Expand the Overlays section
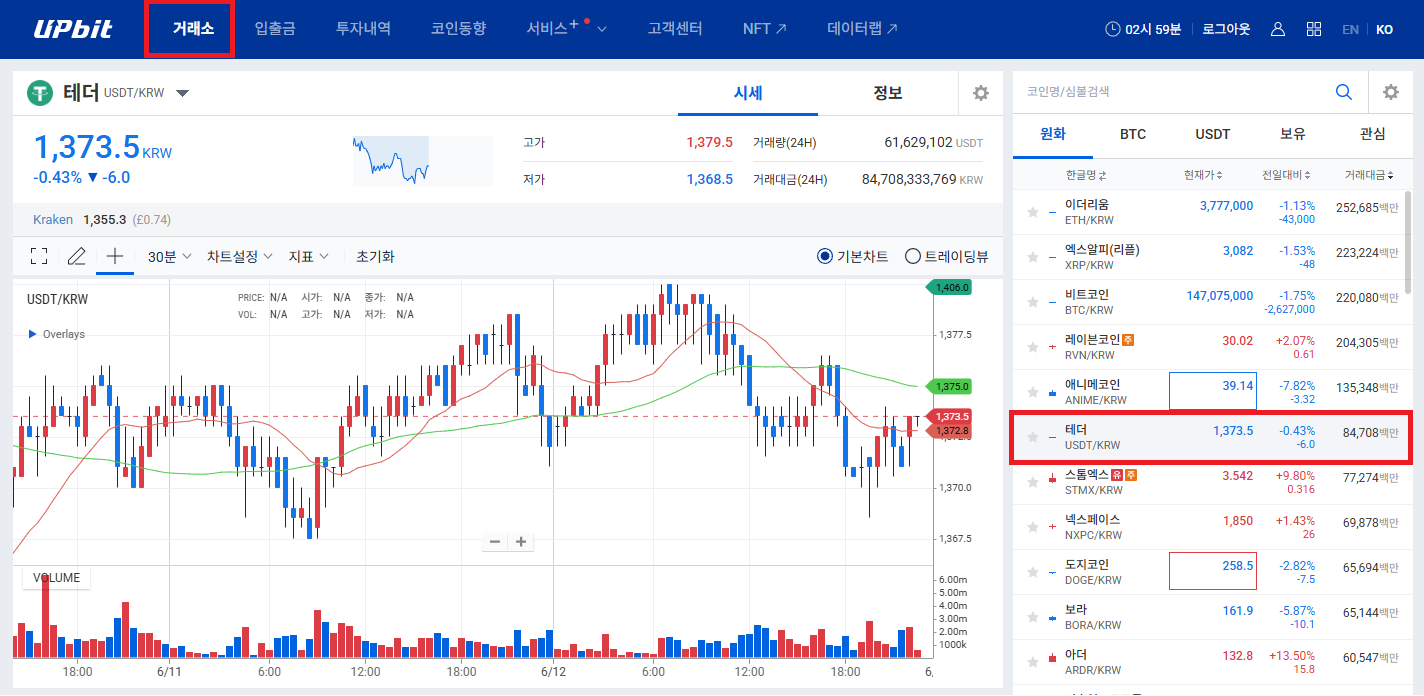This screenshot has height=696, width=1424. (57, 334)
